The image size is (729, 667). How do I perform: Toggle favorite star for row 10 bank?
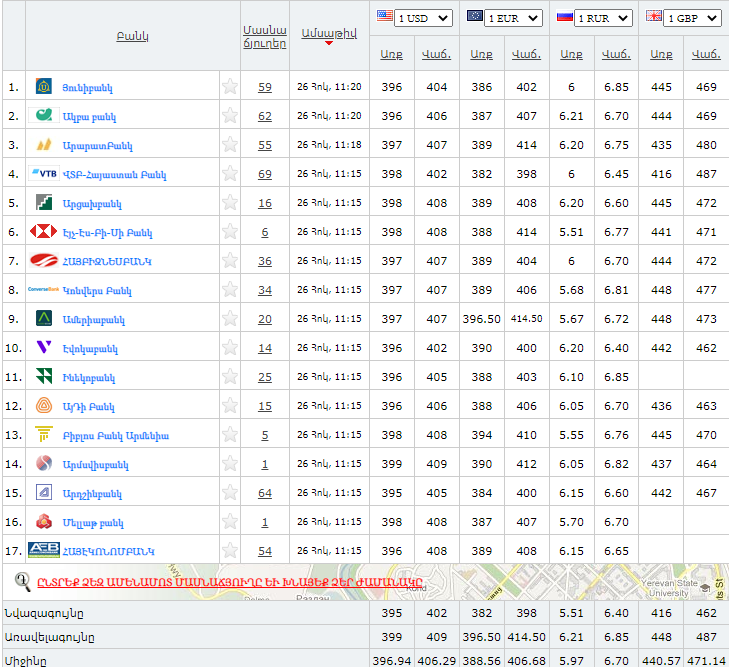coord(230,347)
